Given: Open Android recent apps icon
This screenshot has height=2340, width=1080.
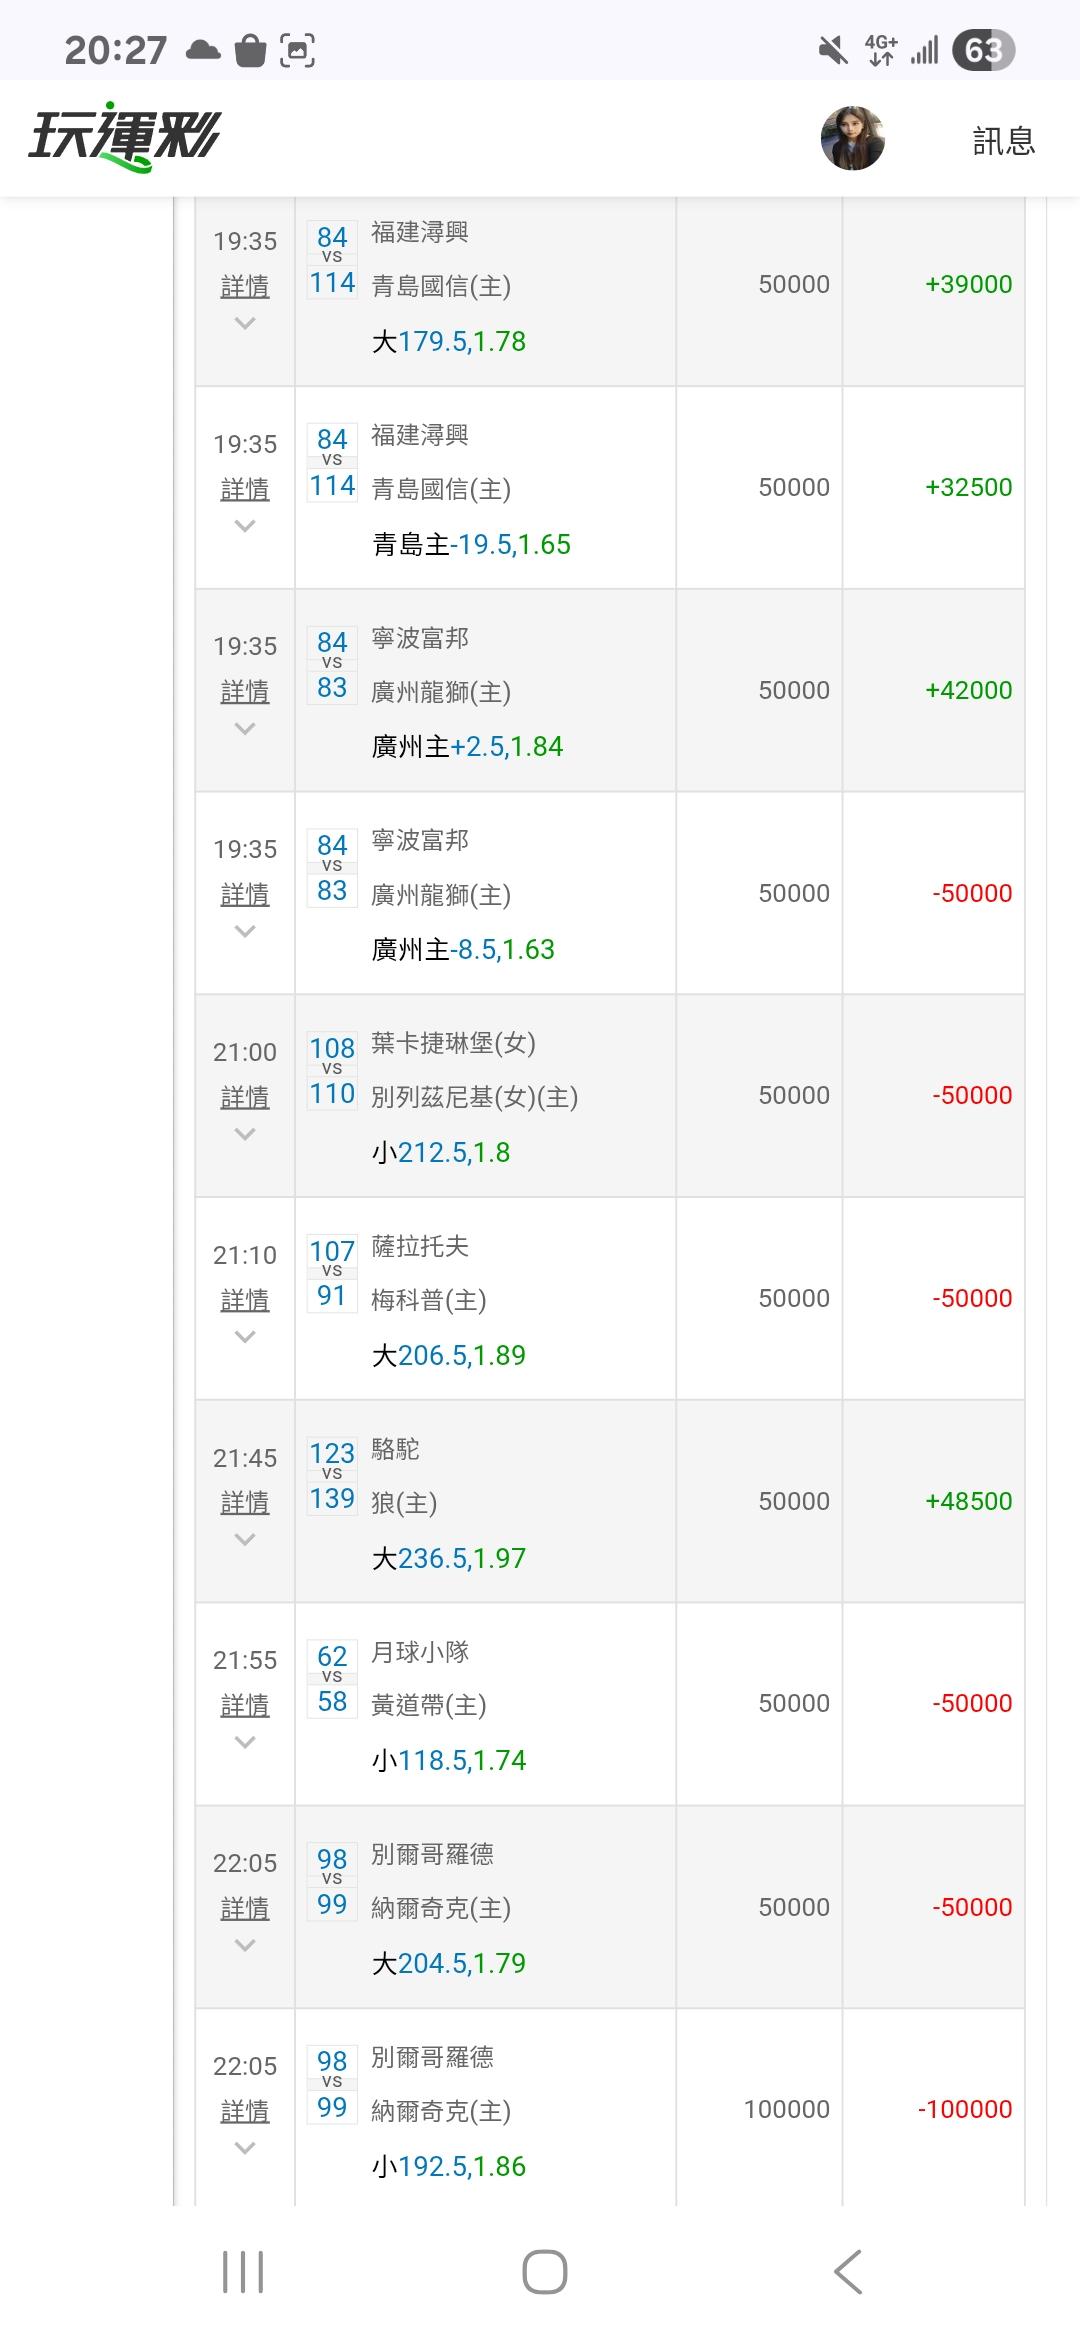Looking at the screenshot, I should [x=243, y=2271].
